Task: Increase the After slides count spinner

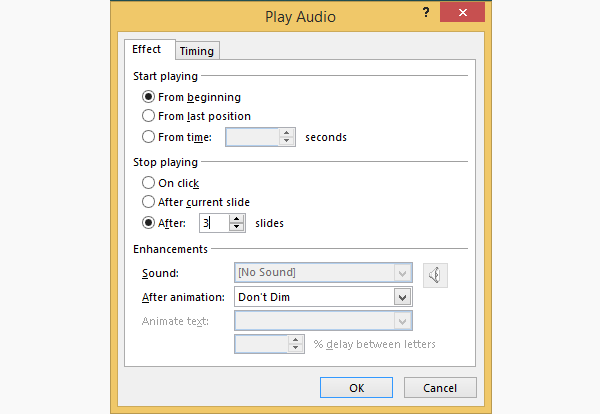Action: [x=237, y=219]
